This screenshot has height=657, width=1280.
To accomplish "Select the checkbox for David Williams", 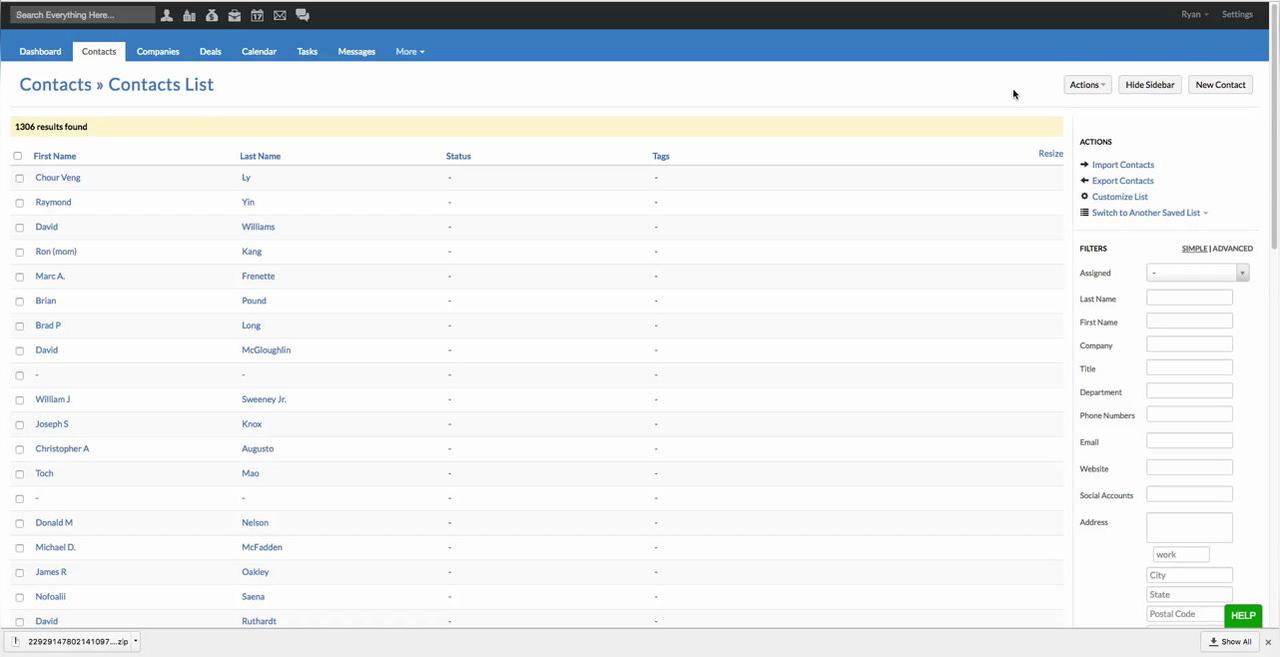I will [x=19, y=227].
